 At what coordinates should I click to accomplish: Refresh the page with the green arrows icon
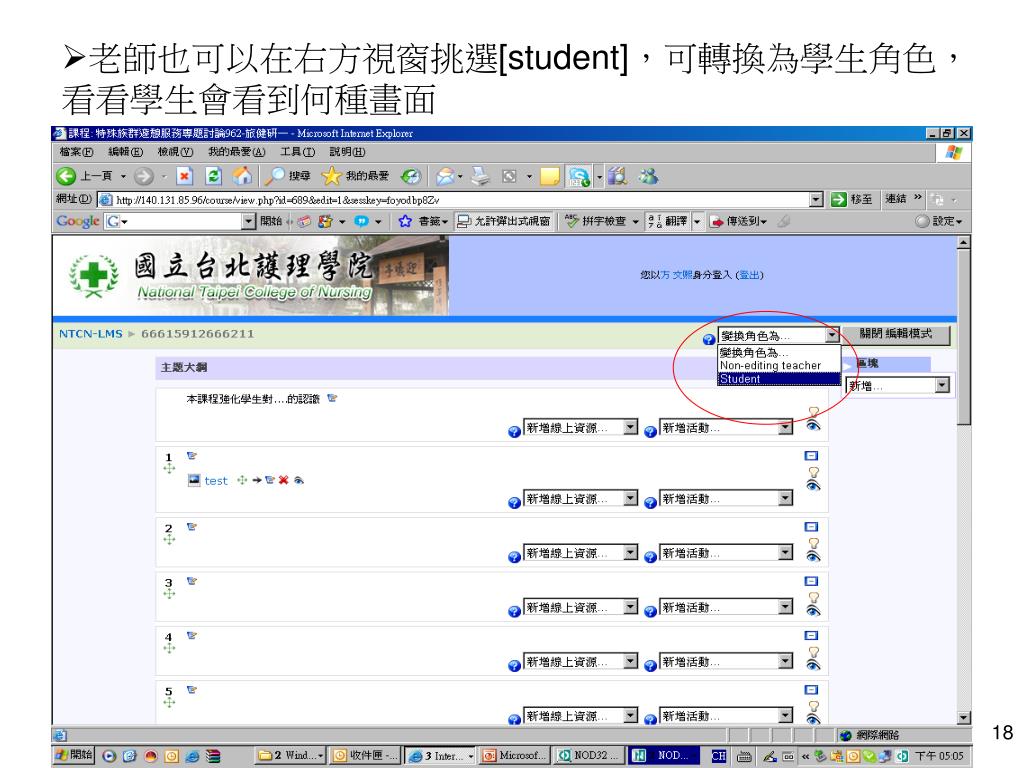pyautogui.click(x=213, y=176)
